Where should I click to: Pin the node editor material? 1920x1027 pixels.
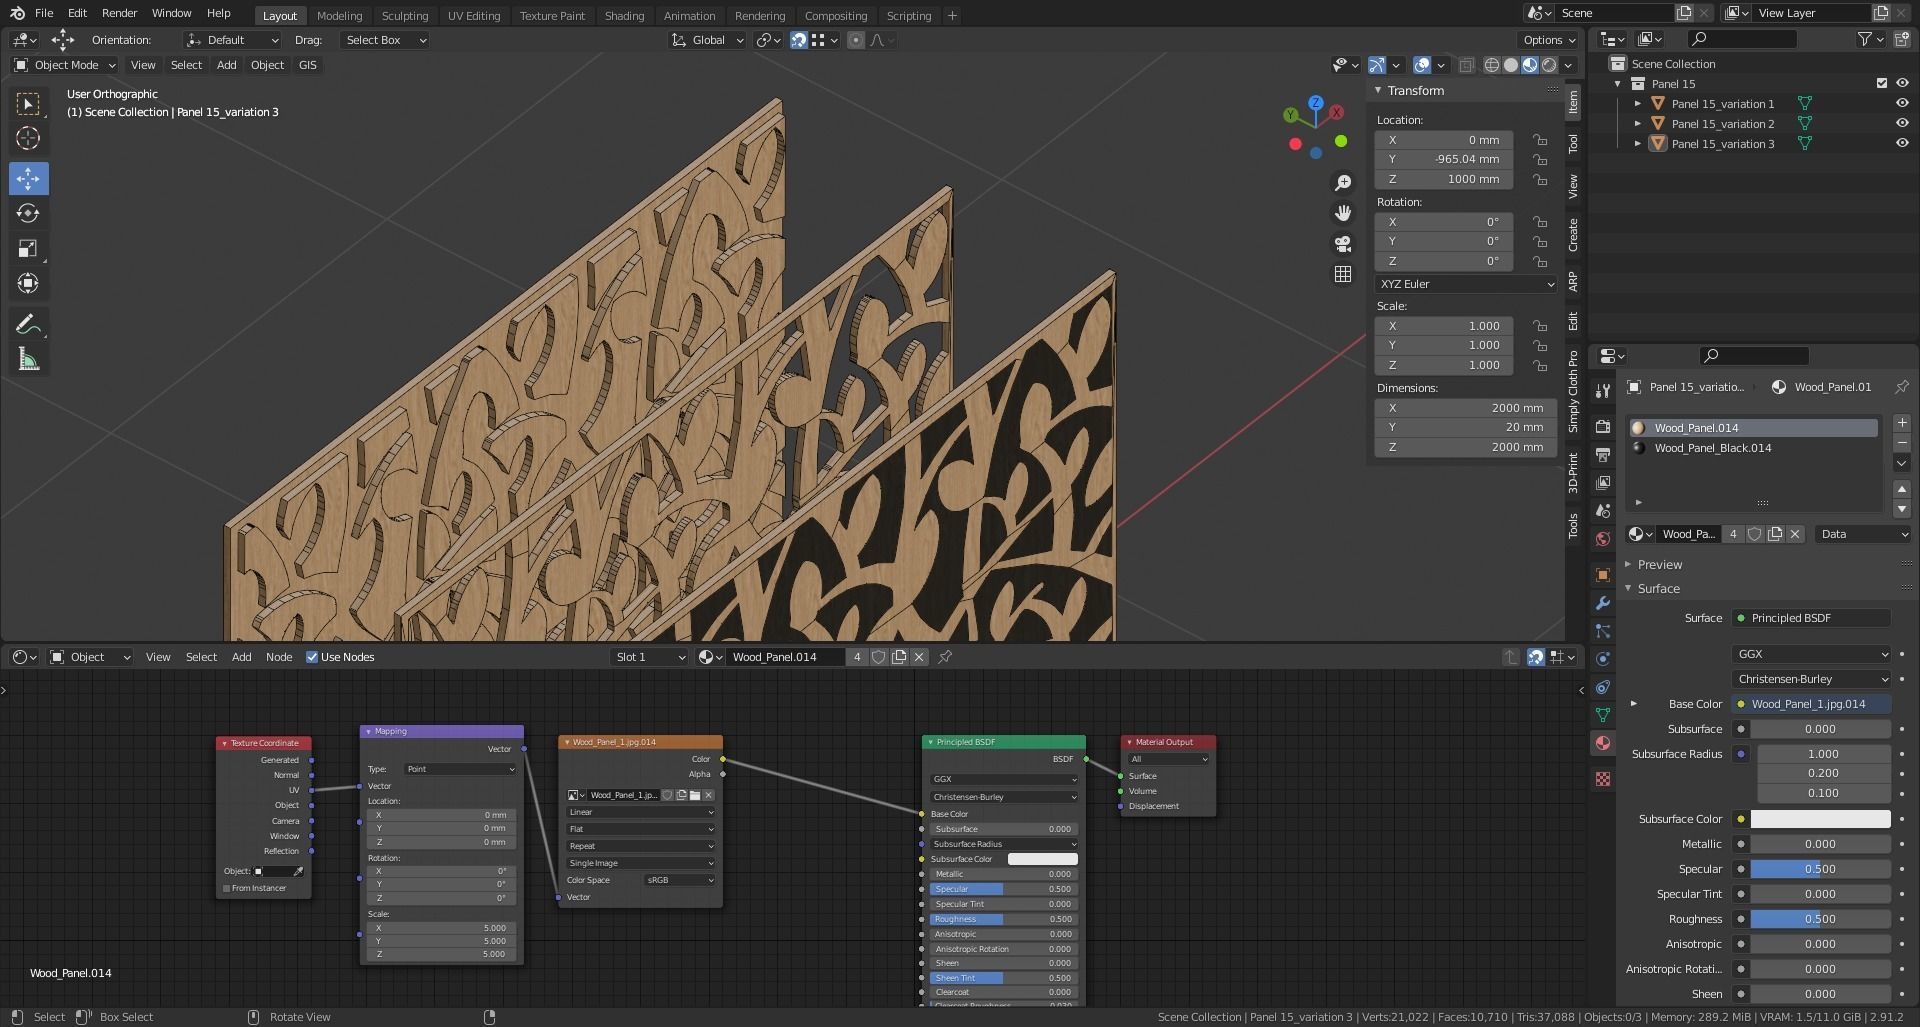(945, 657)
